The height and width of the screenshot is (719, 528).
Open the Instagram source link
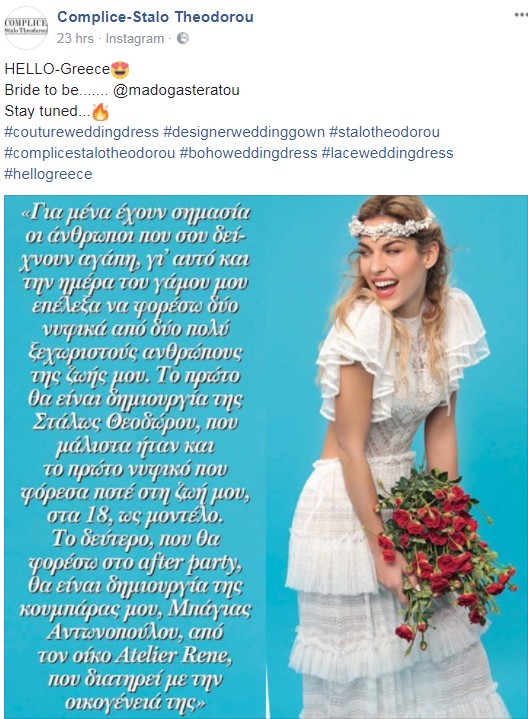click(134, 39)
